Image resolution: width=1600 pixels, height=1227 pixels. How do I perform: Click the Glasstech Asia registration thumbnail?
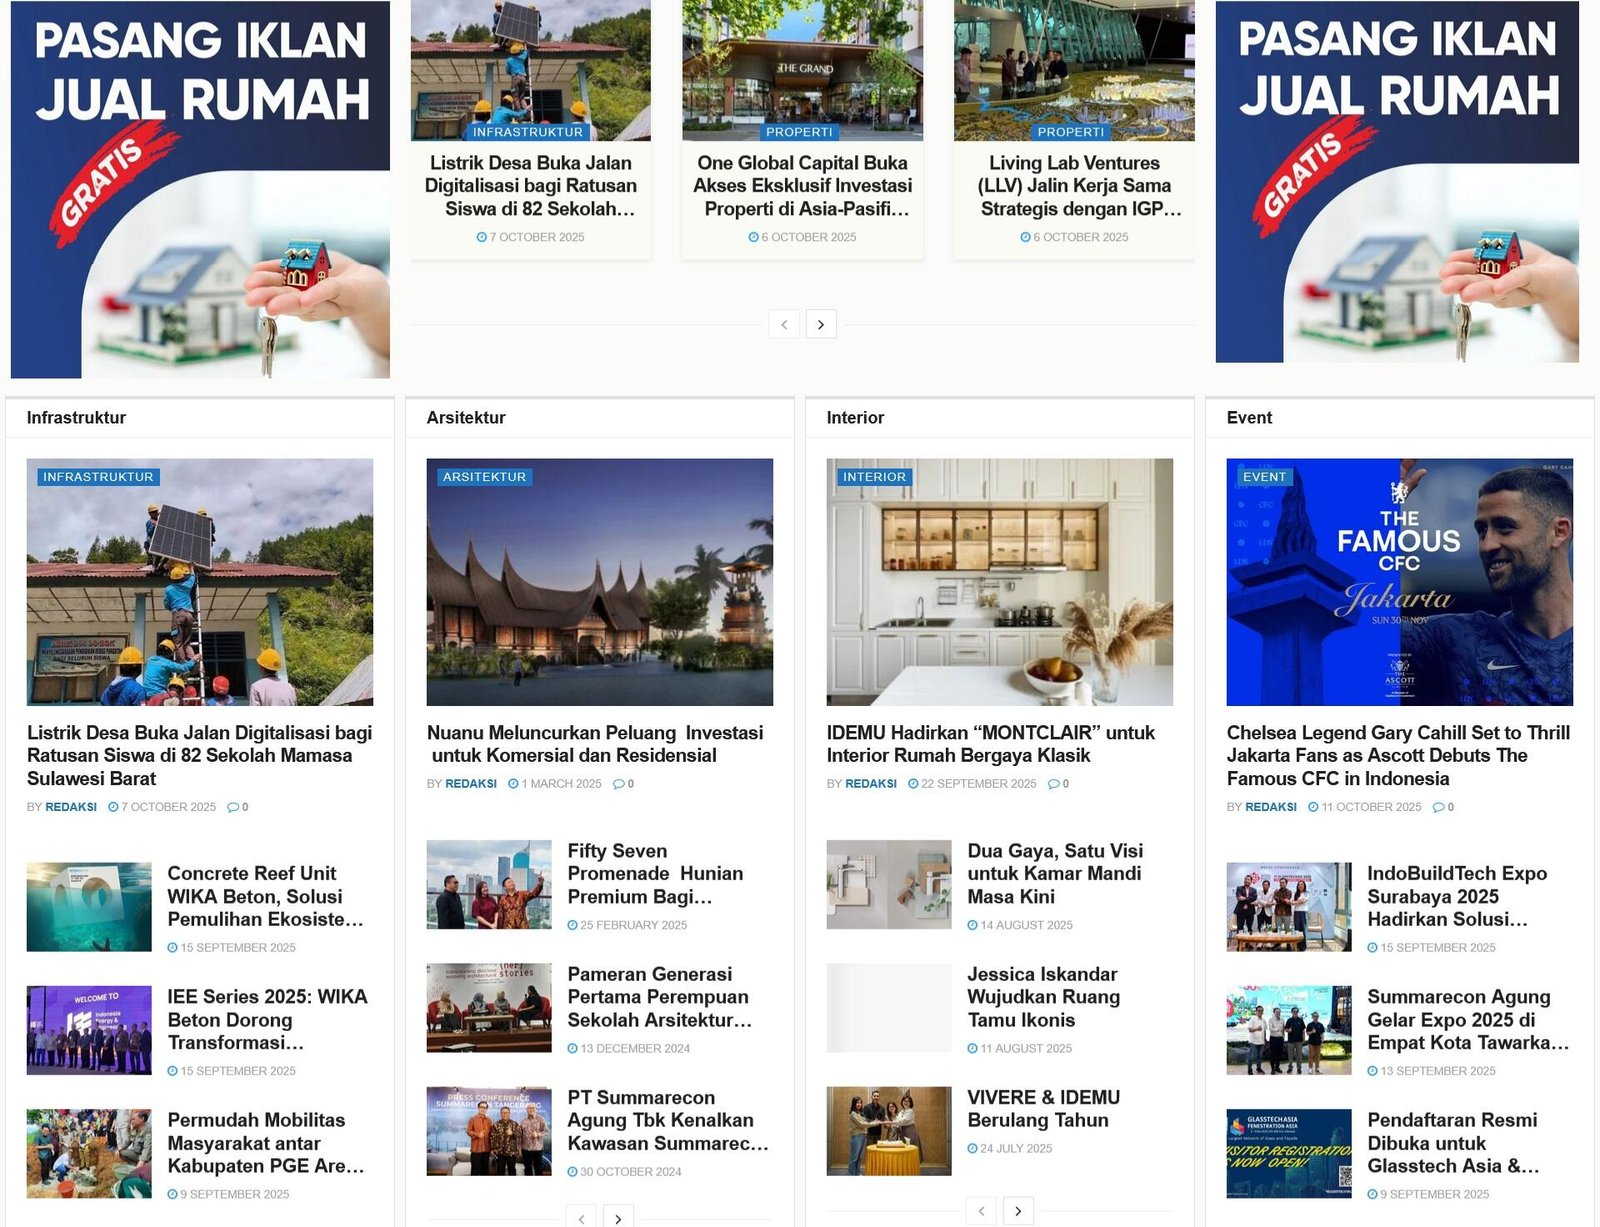(x=1288, y=1152)
